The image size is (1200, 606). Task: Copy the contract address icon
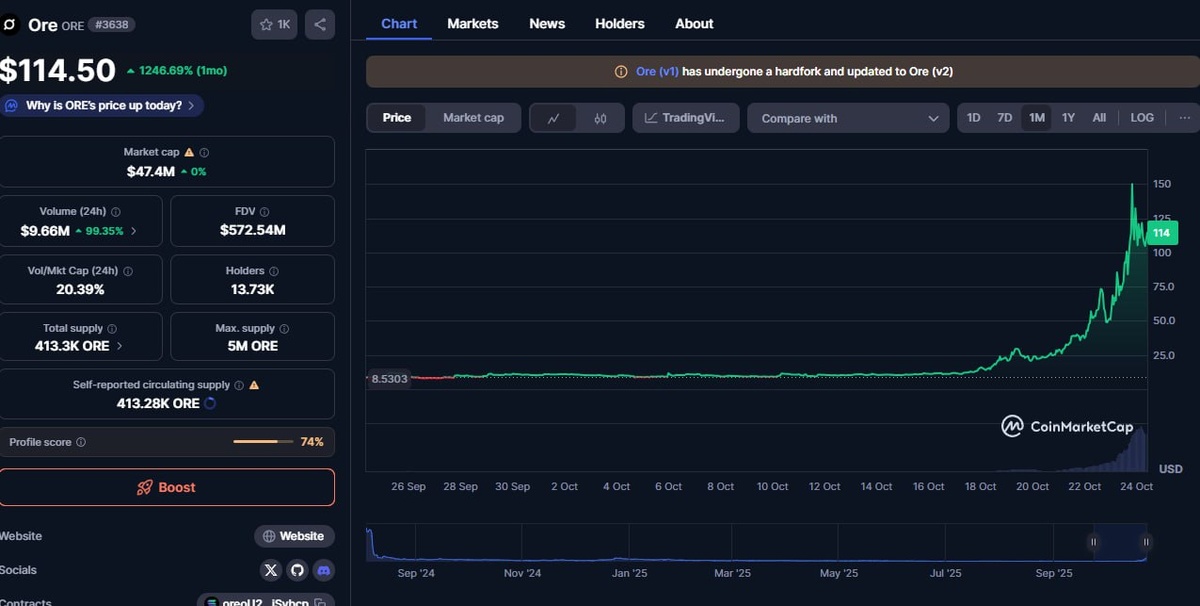coord(320,602)
